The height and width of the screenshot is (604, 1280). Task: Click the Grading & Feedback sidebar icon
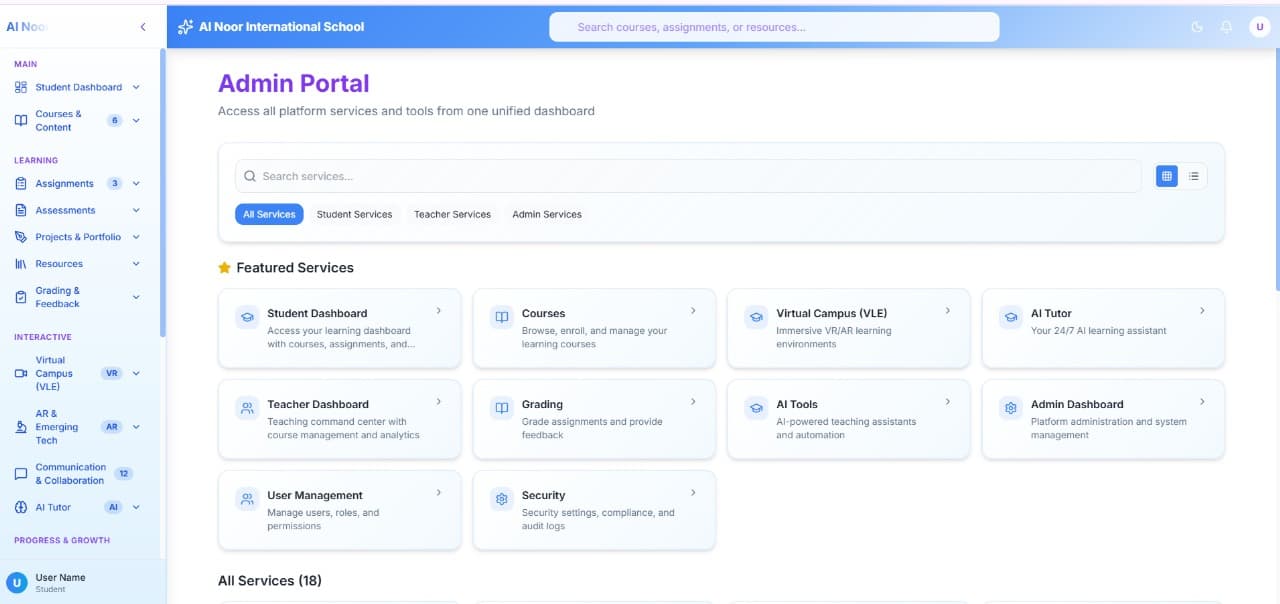pyautogui.click(x=21, y=297)
